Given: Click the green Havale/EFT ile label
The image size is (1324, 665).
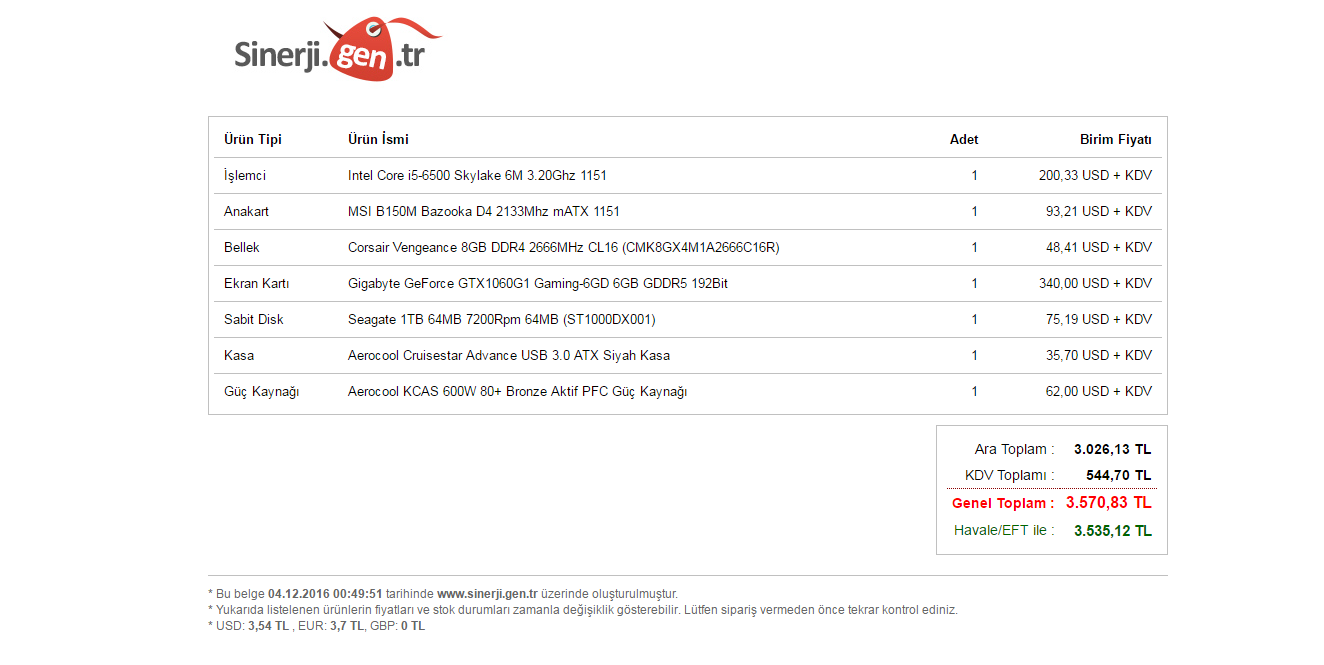Looking at the screenshot, I should [x=1004, y=530].
